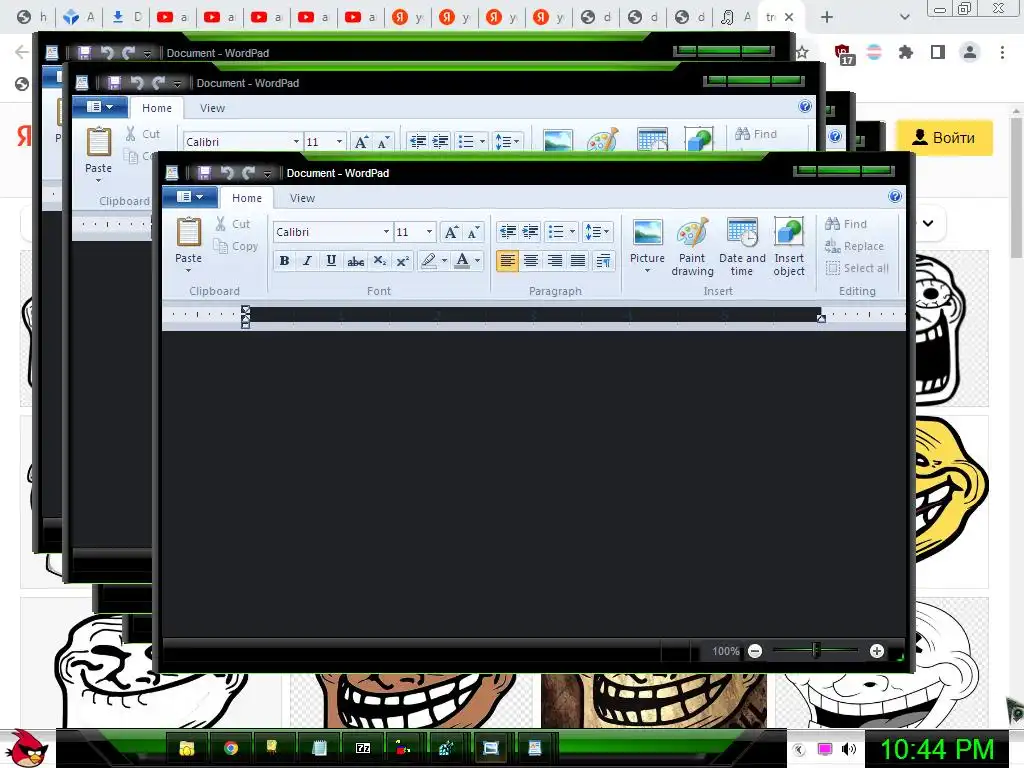This screenshot has width=1024, height=768.
Task: Open Help in front WordPad
Action: tap(895, 197)
